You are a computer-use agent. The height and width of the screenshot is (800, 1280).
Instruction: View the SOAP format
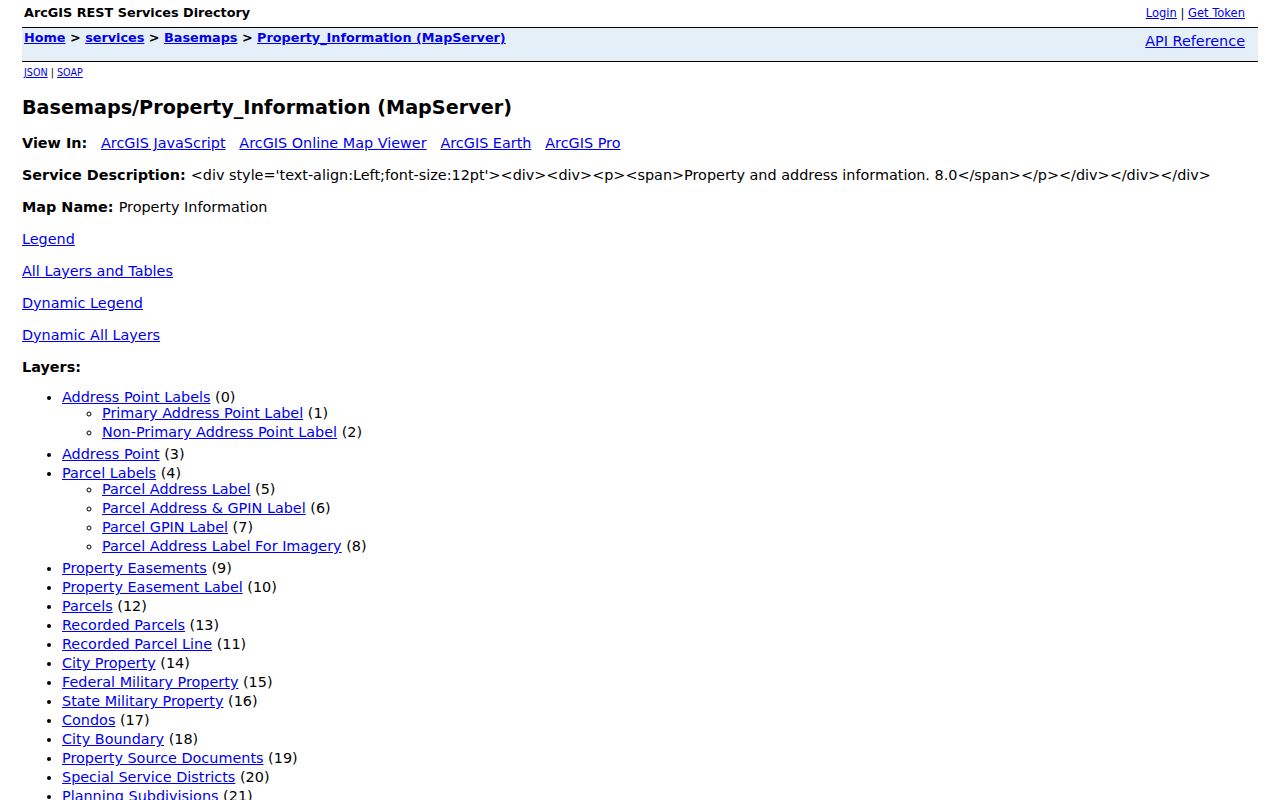[70, 72]
